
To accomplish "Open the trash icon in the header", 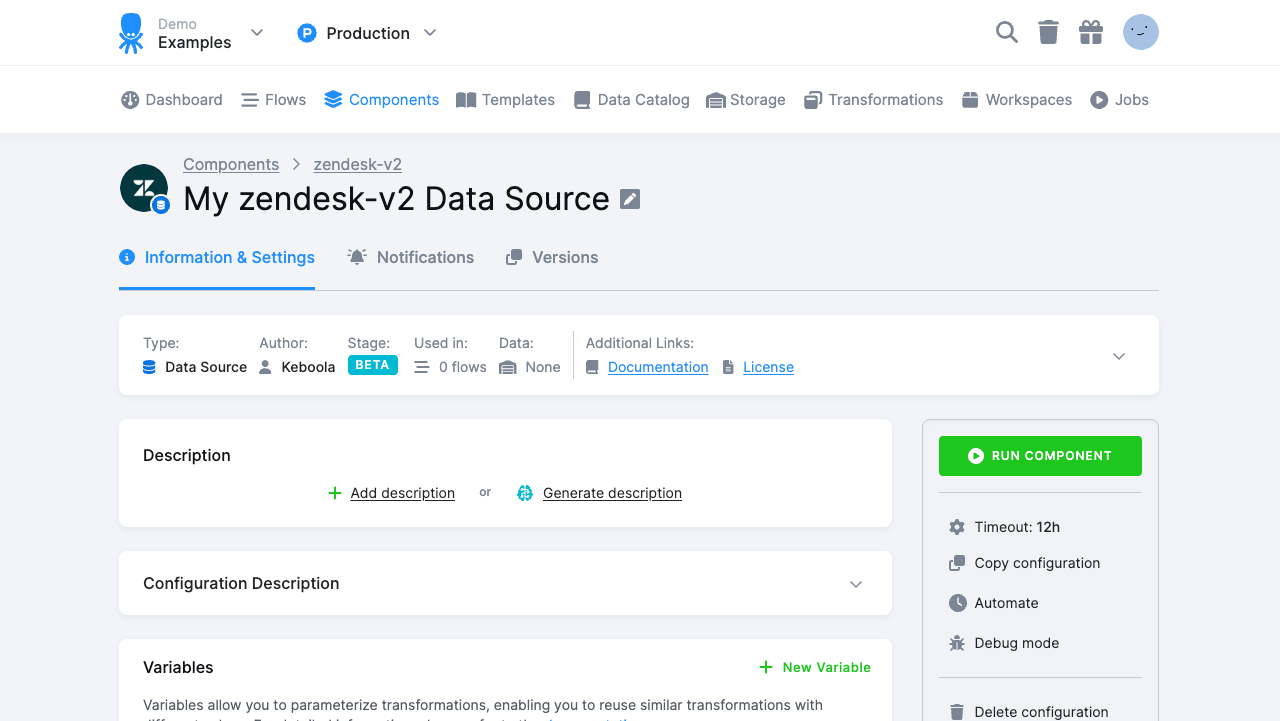I will point(1048,32).
